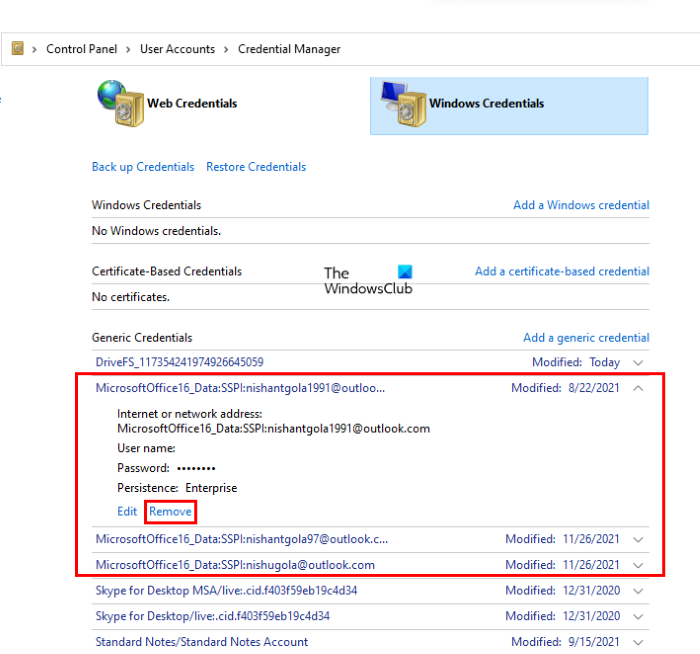Screen dimensions: 700x654
Task: Click No Windows credentials text
Action: pos(156,231)
